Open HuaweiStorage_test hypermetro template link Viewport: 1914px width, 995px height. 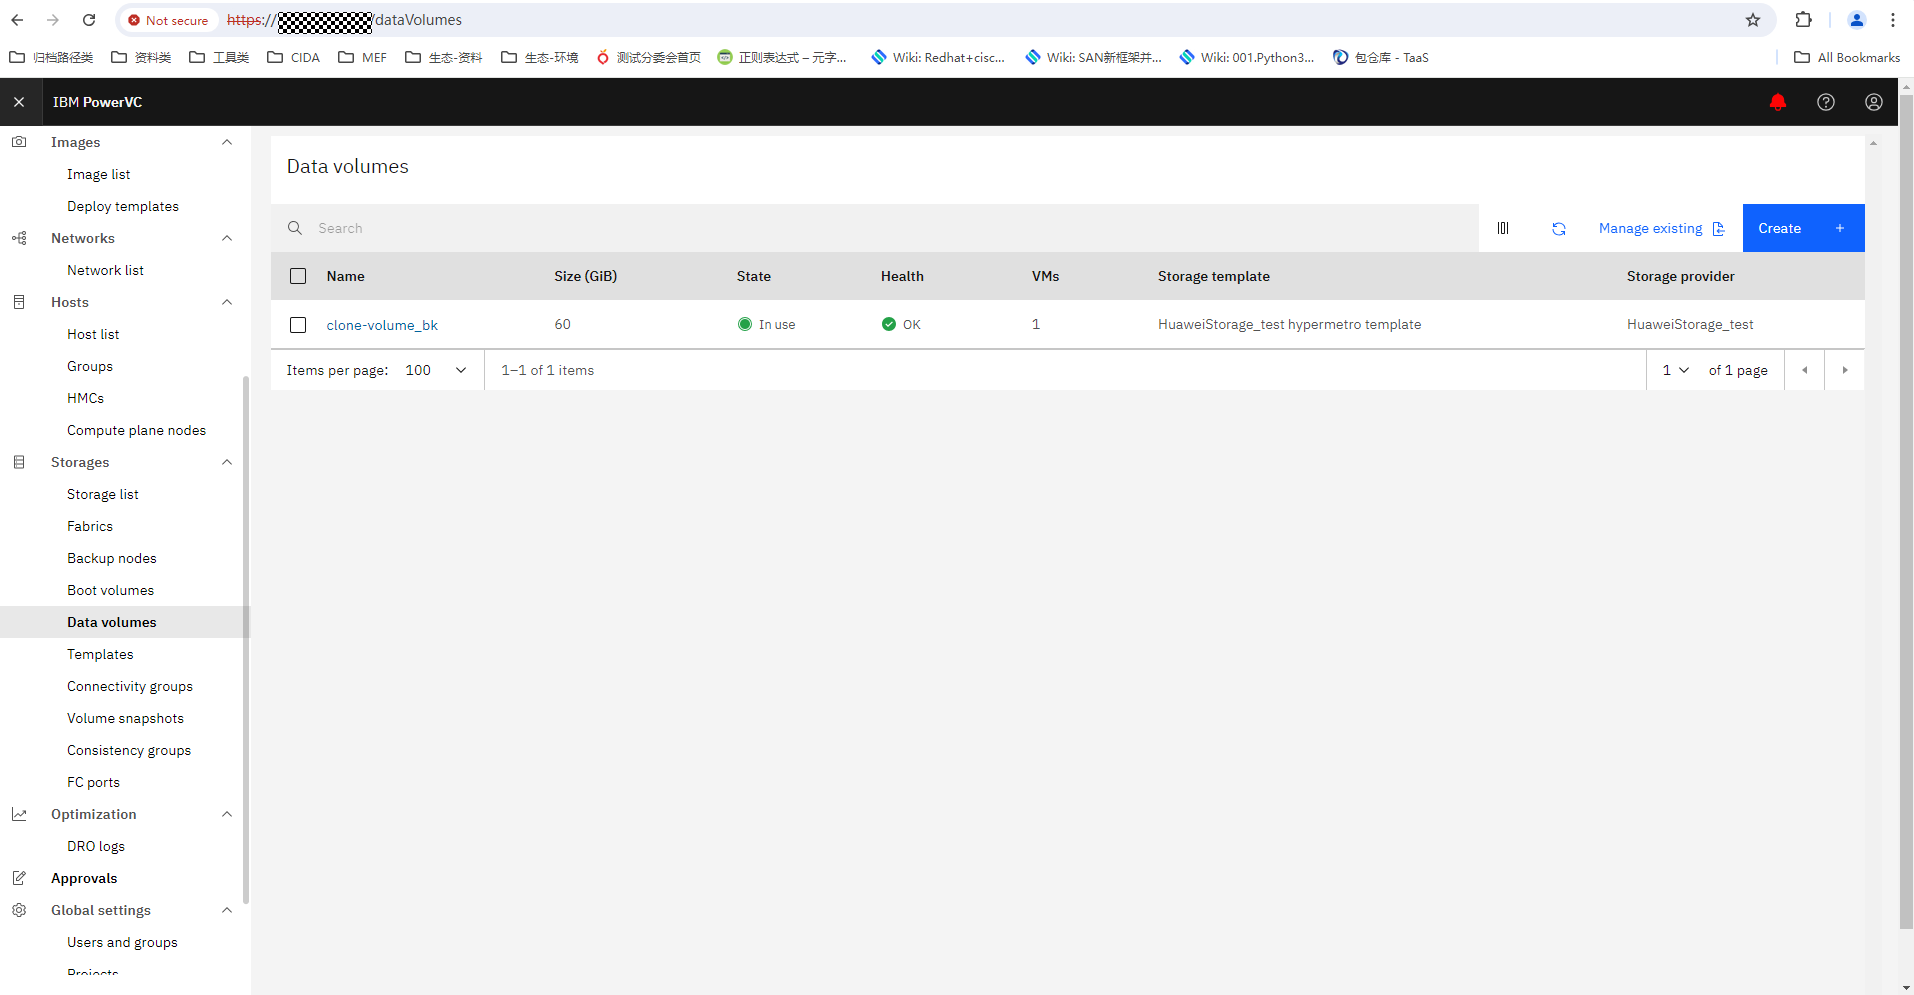pos(1289,324)
